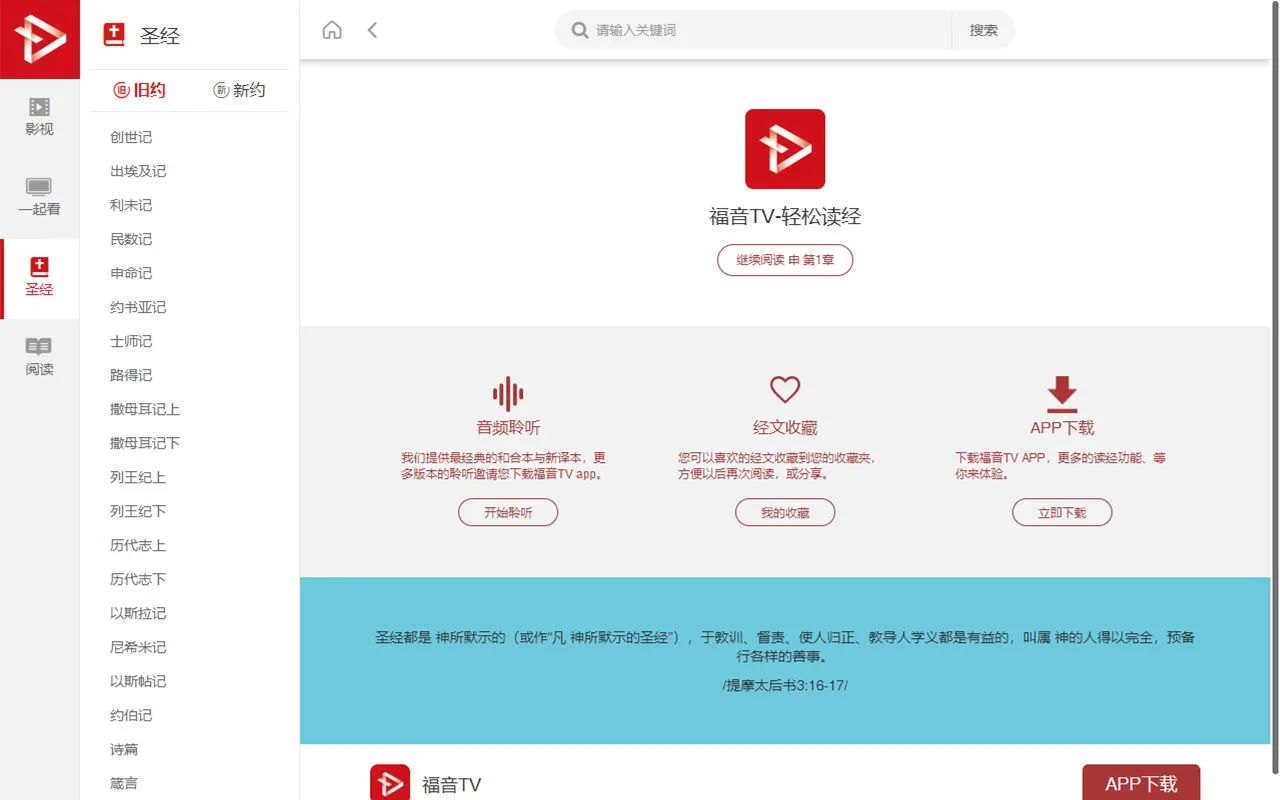Click 继续阅读 申 第1章 button
Viewport: 1280px width, 800px height.
[785, 260]
